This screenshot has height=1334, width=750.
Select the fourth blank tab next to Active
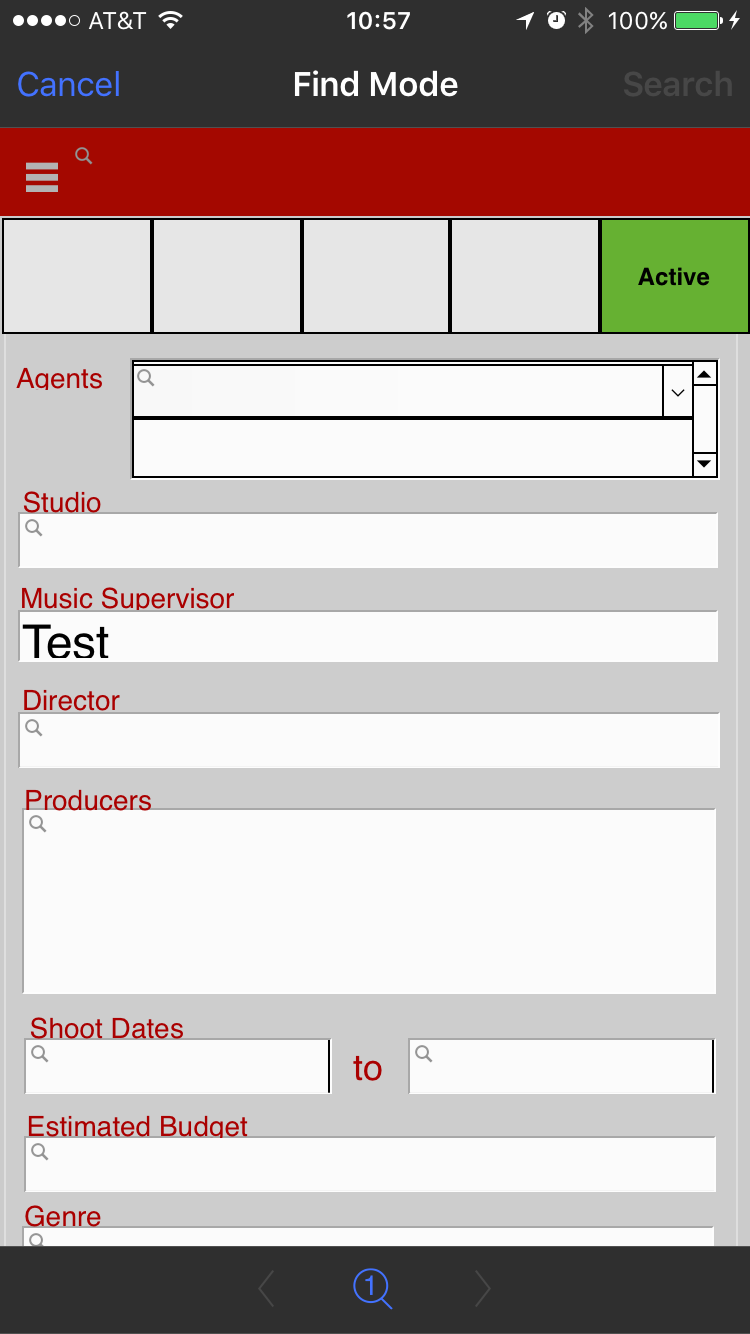pyautogui.click(x=524, y=277)
